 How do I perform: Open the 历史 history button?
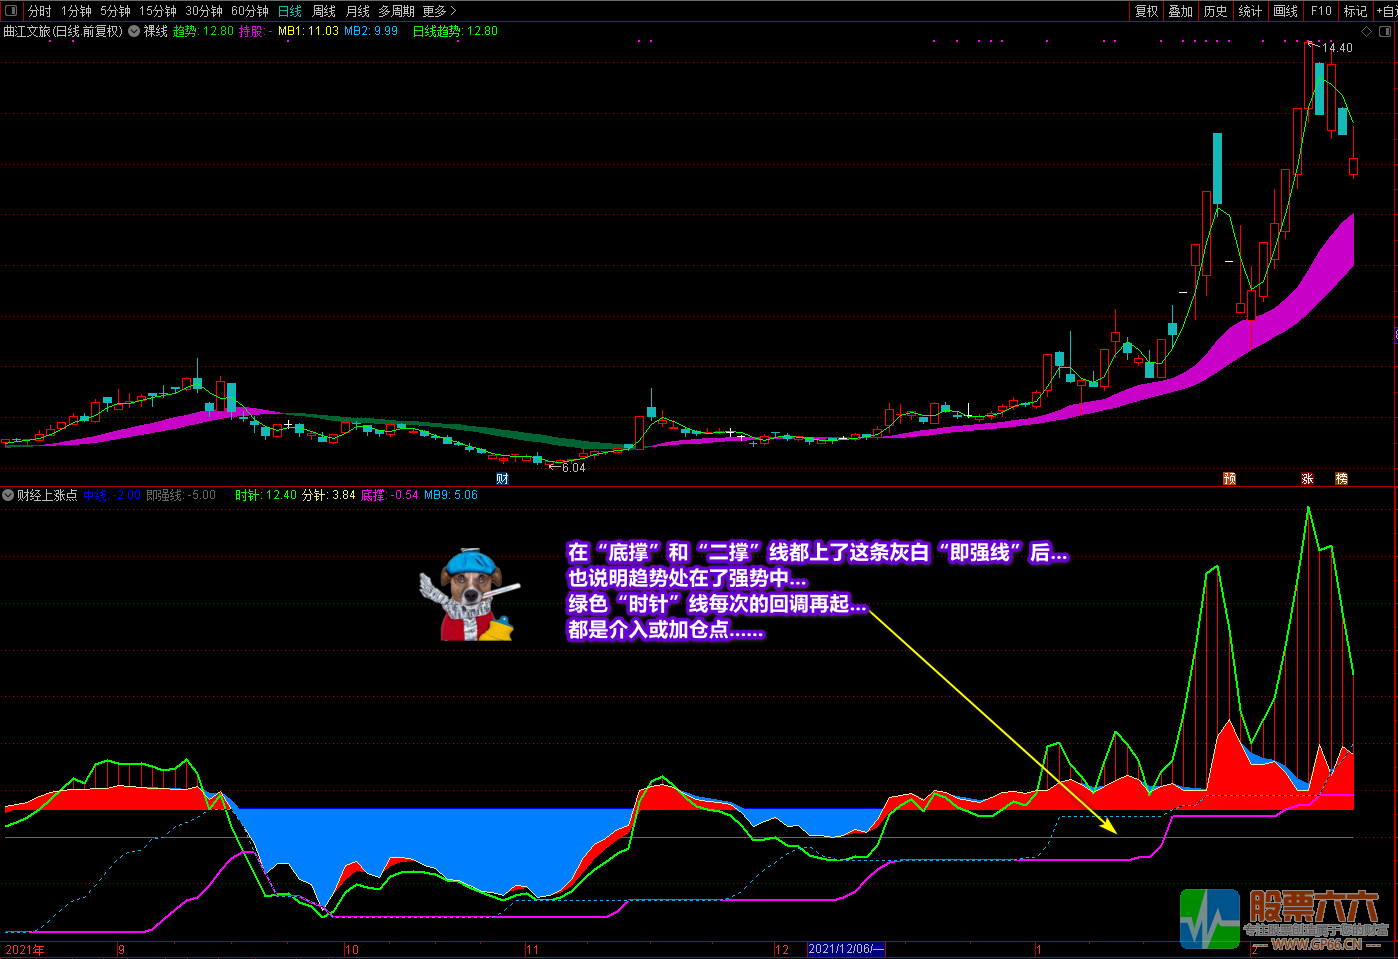click(1215, 11)
